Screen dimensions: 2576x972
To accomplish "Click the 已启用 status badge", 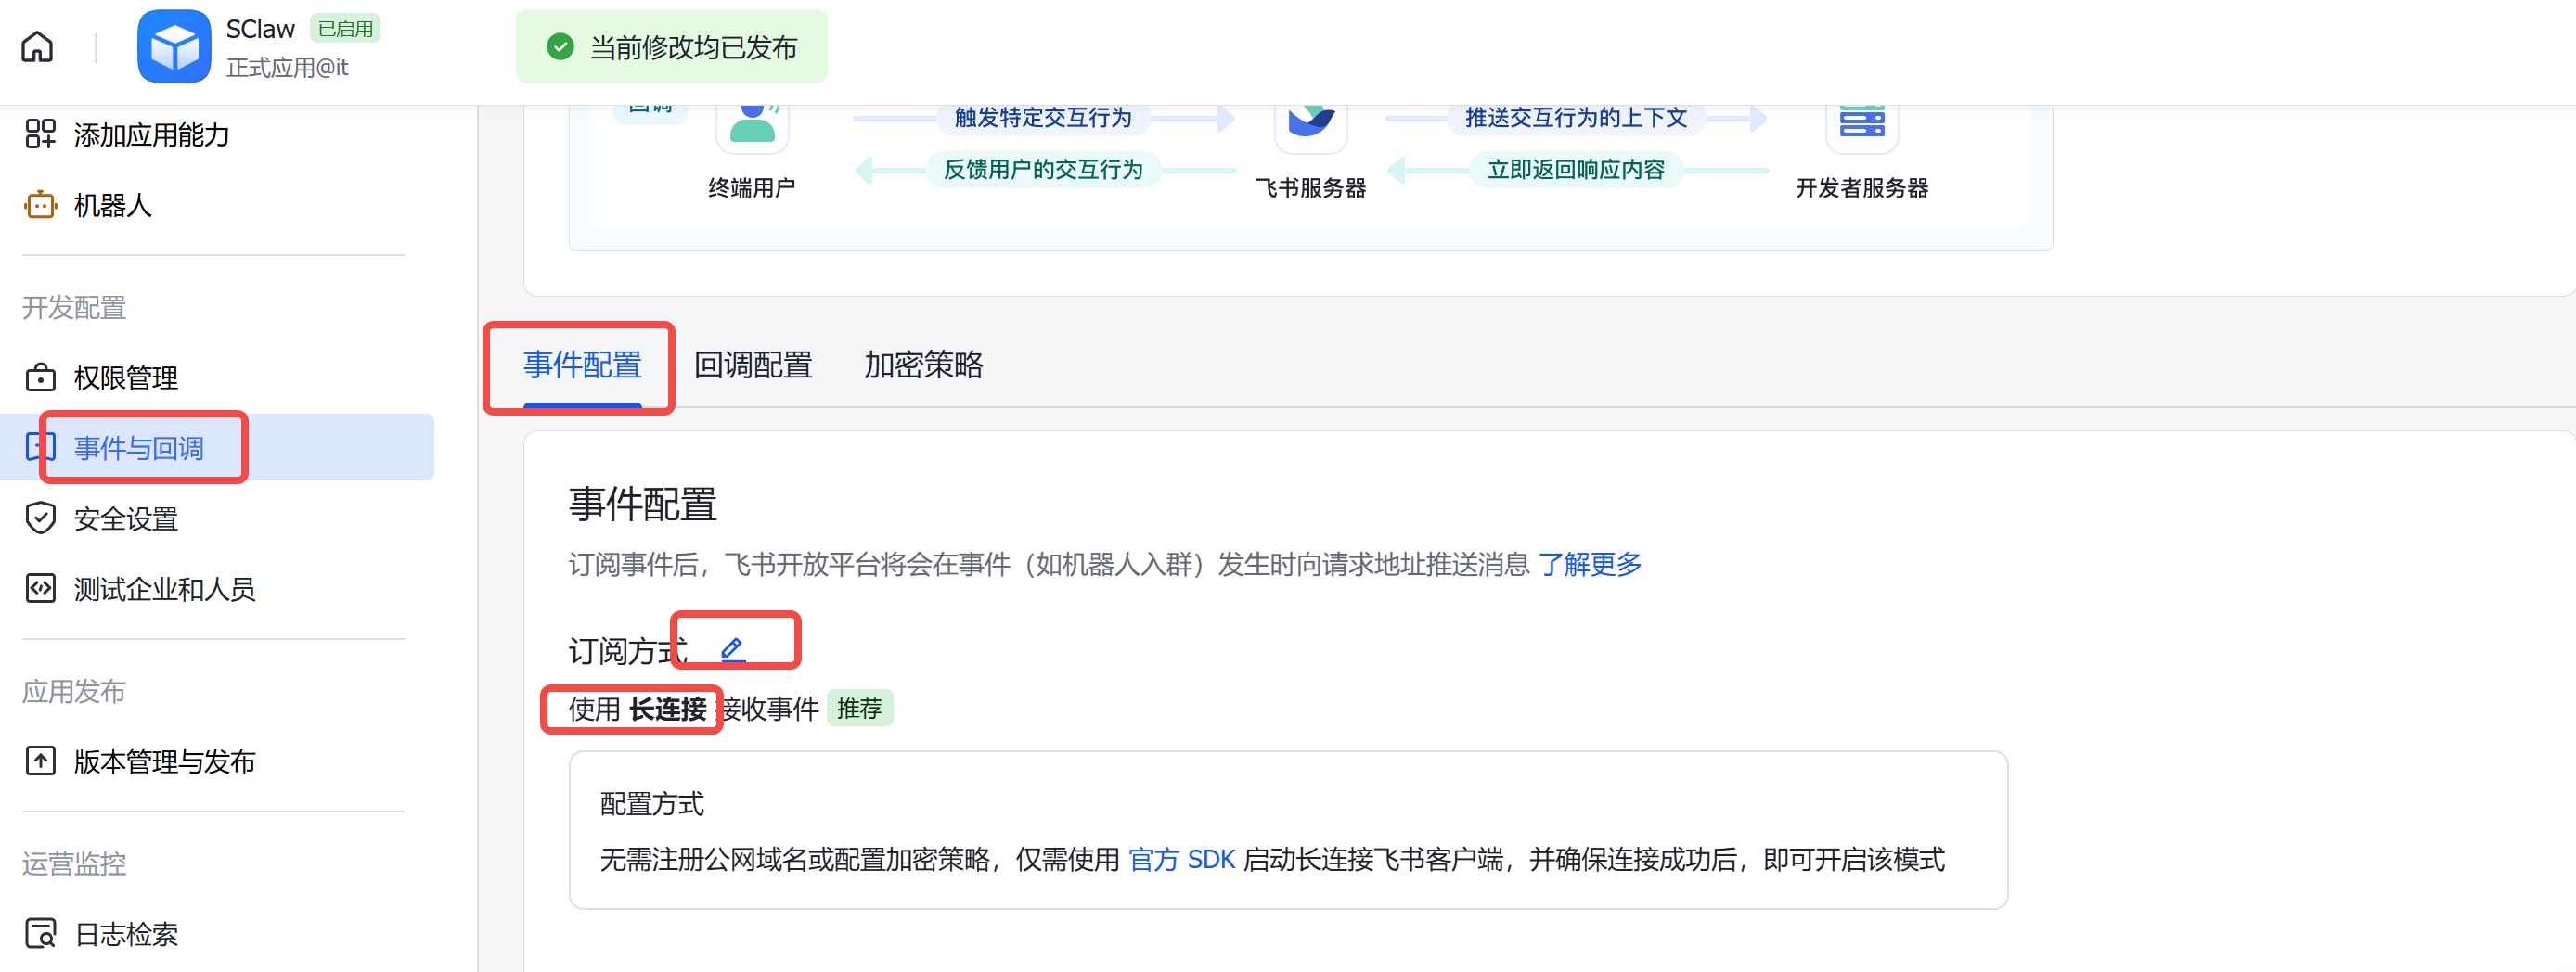I will tap(345, 29).
